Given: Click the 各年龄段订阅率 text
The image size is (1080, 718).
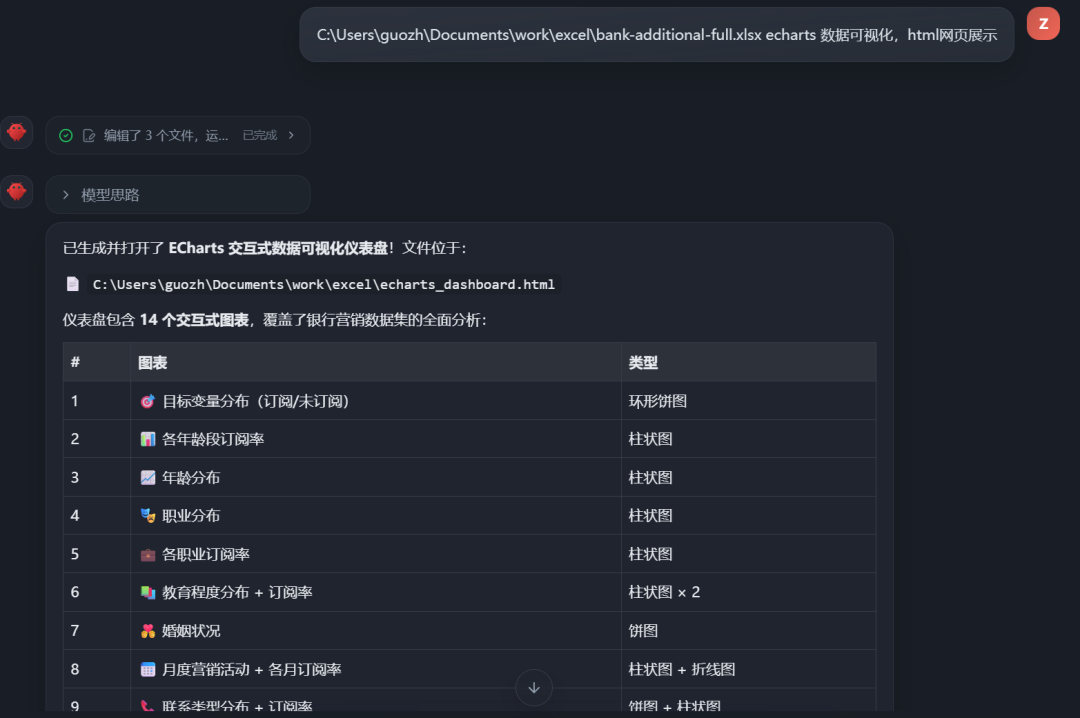Looking at the screenshot, I should (x=213, y=439).
